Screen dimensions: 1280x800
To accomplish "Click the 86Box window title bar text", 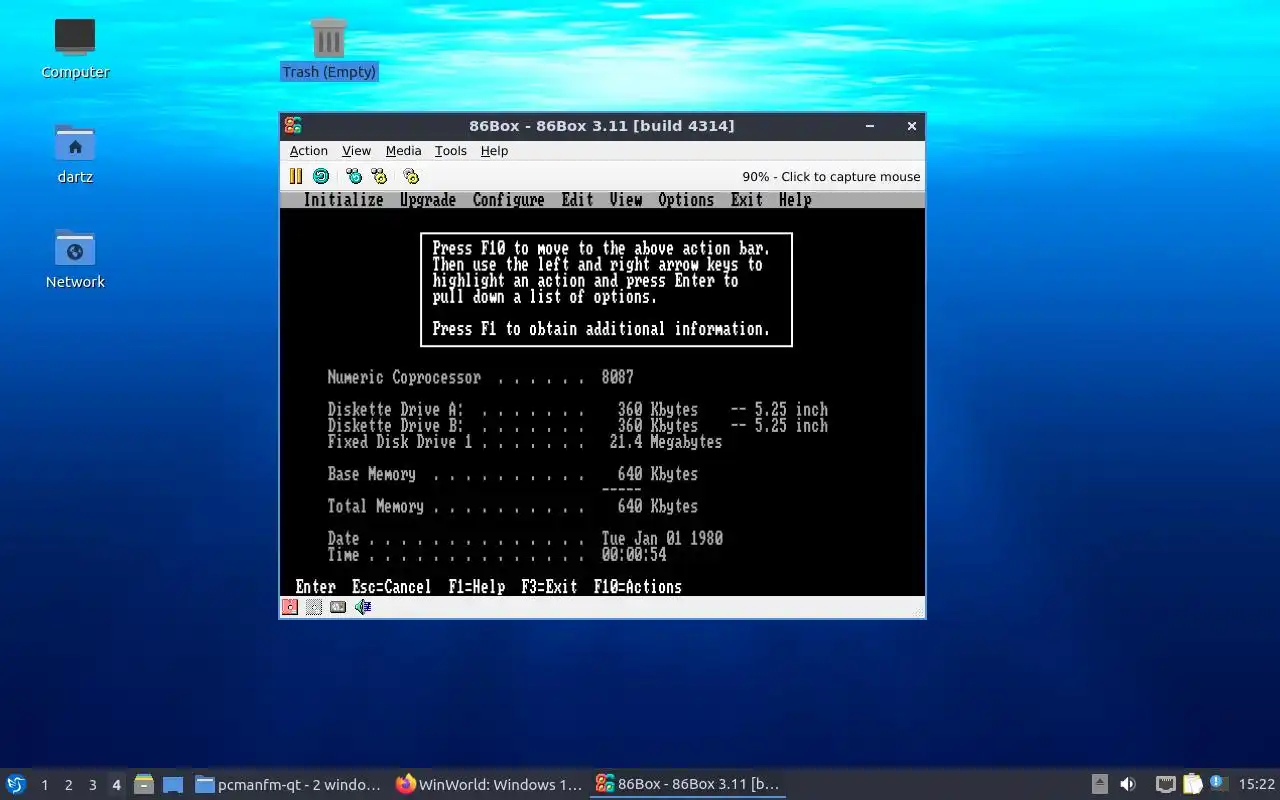I will [602, 126].
